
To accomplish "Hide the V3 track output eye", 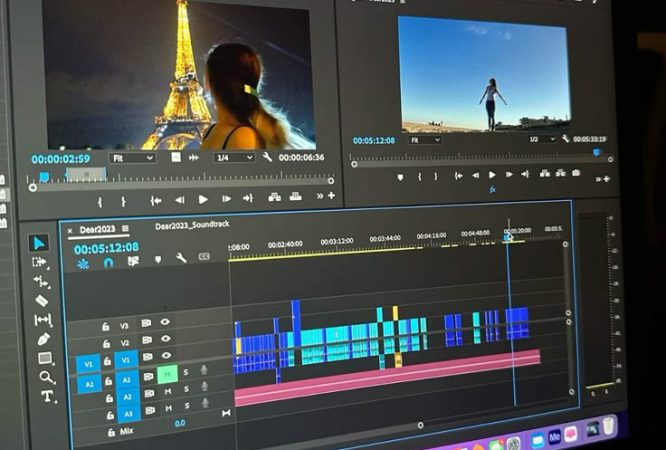I will click(x=165, y=323).
